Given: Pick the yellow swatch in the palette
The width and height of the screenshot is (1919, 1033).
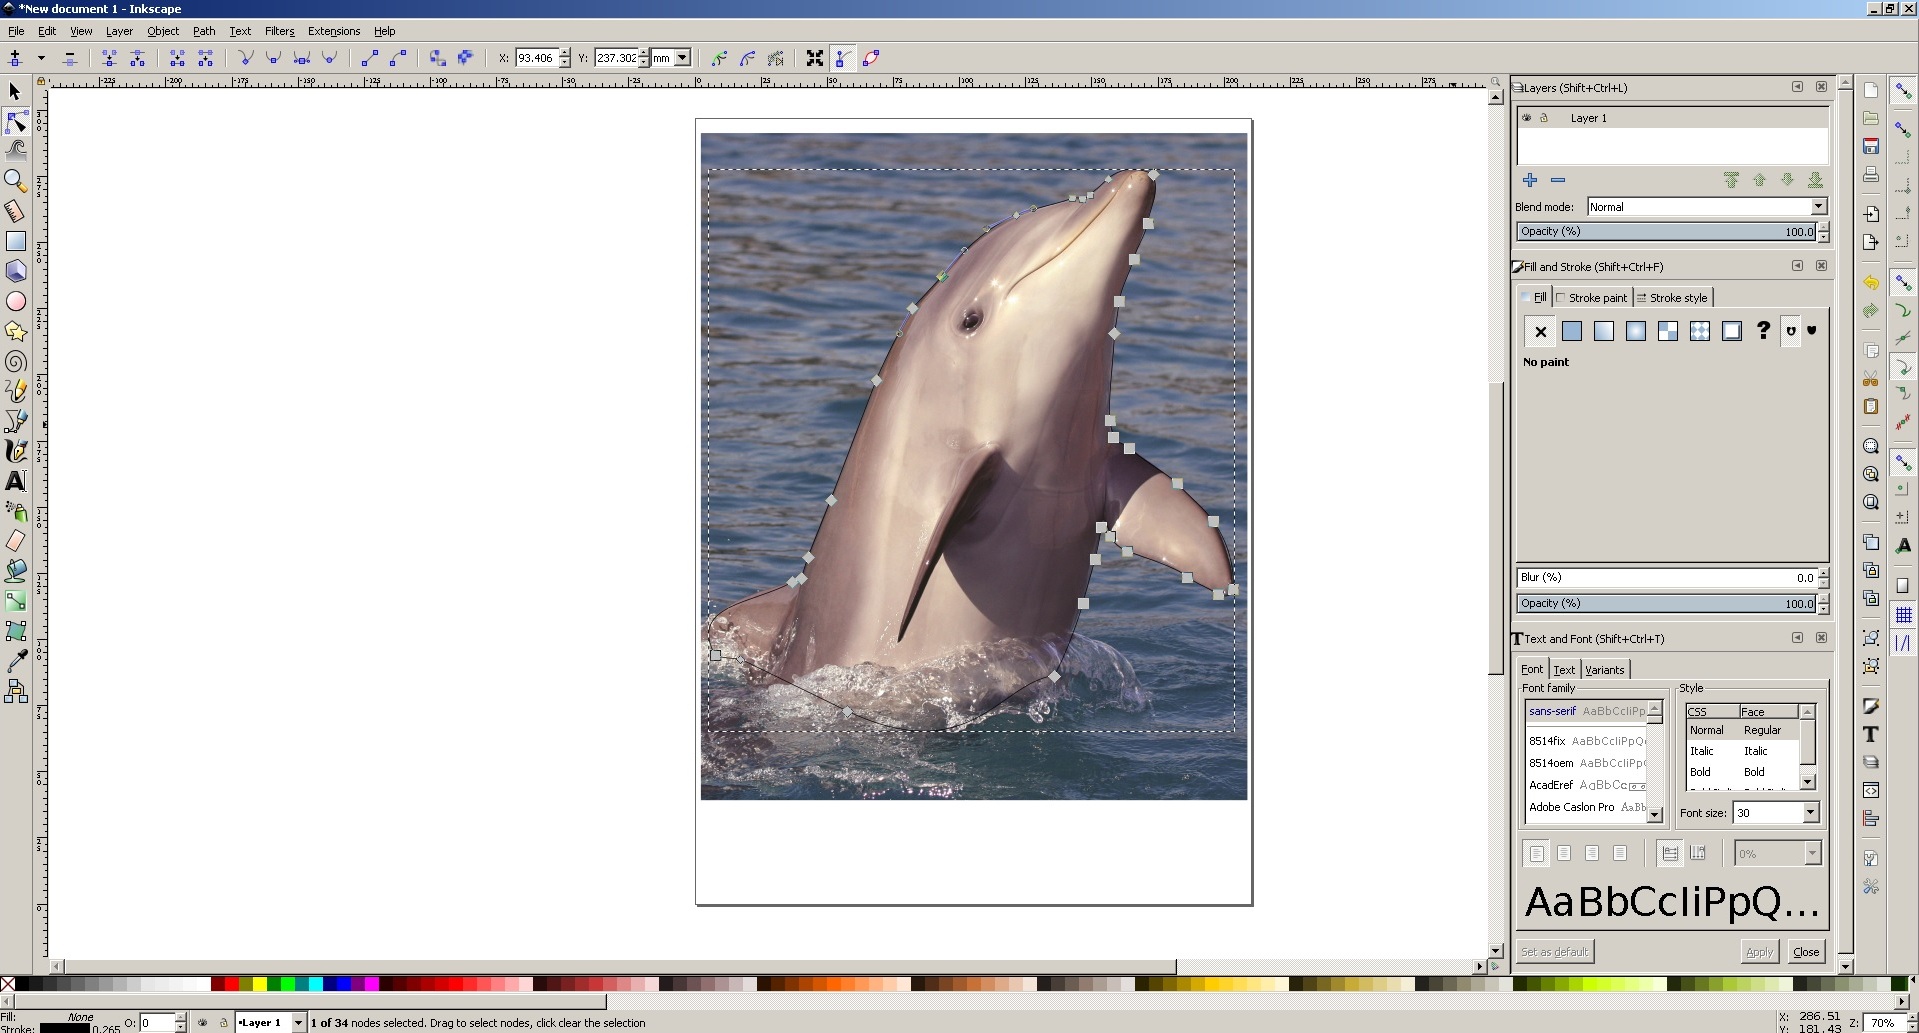Looking at the screenshot, I should (x=260, y=985).
